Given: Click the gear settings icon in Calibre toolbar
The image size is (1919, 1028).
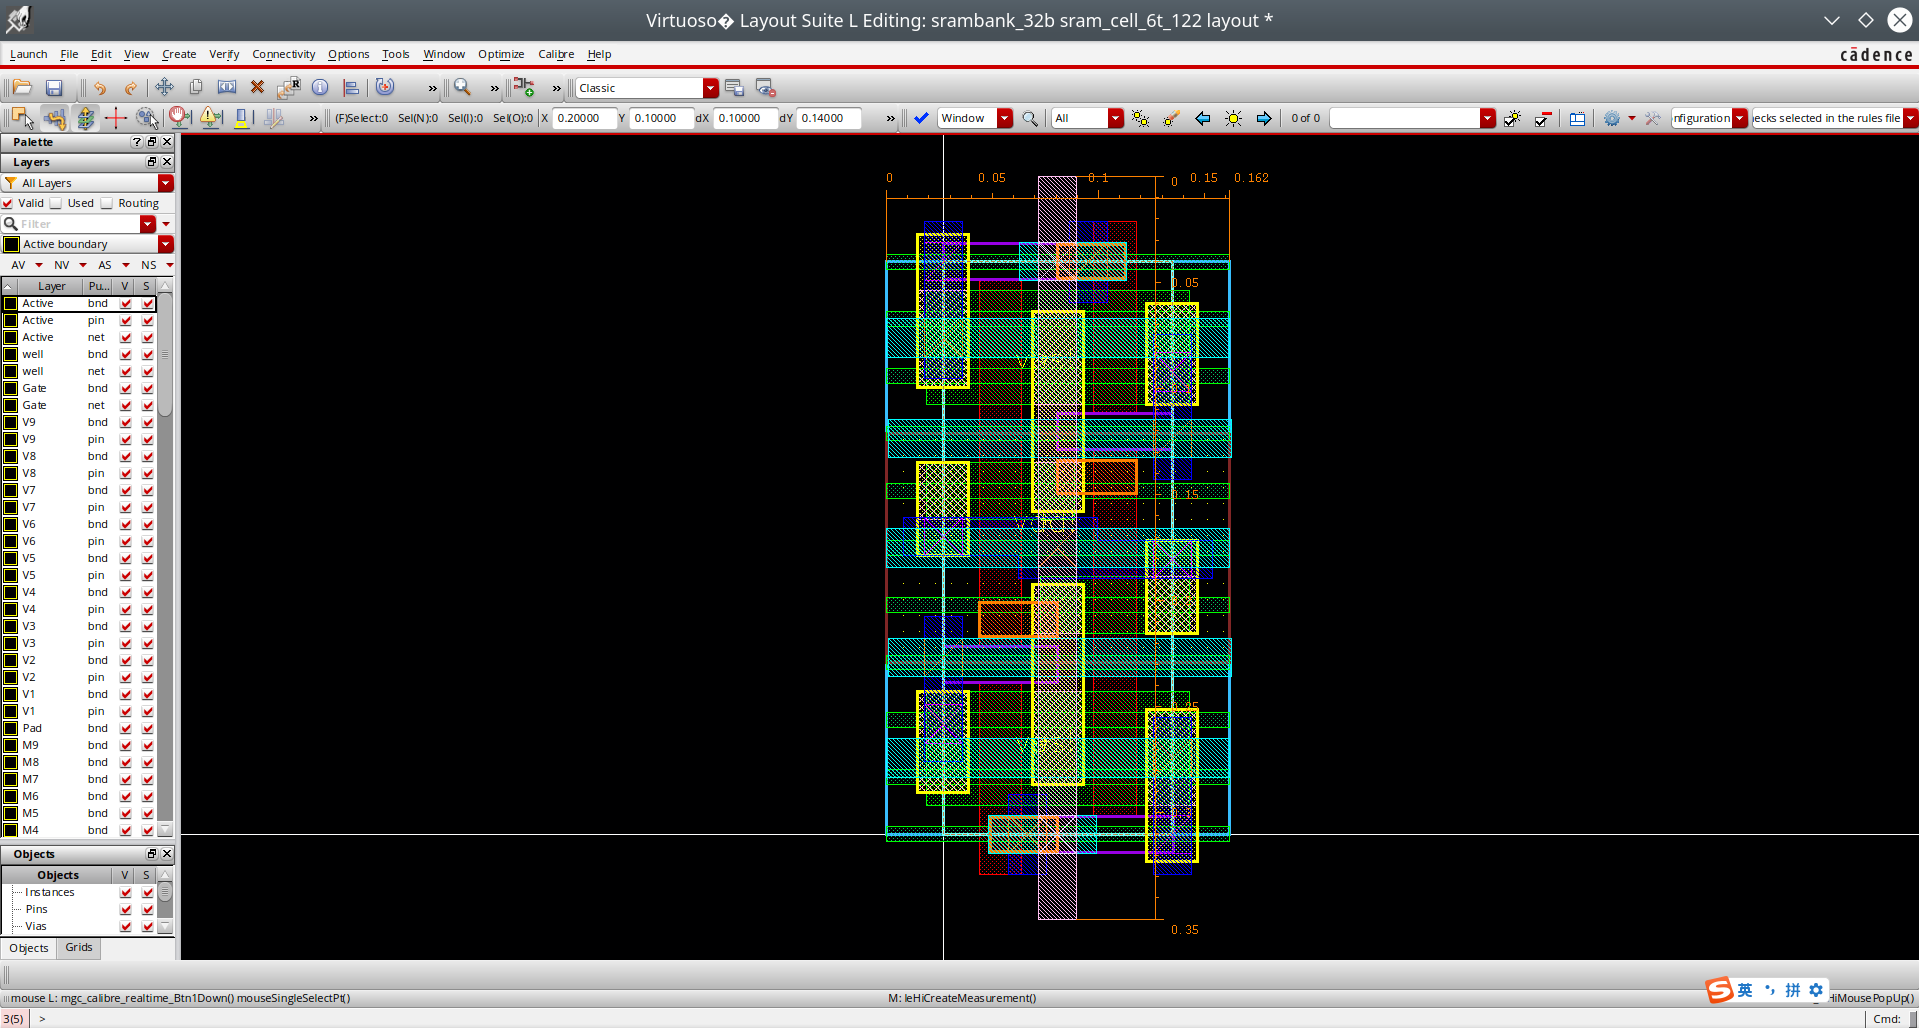Looking at the screenshot, I should point(1612,118).
